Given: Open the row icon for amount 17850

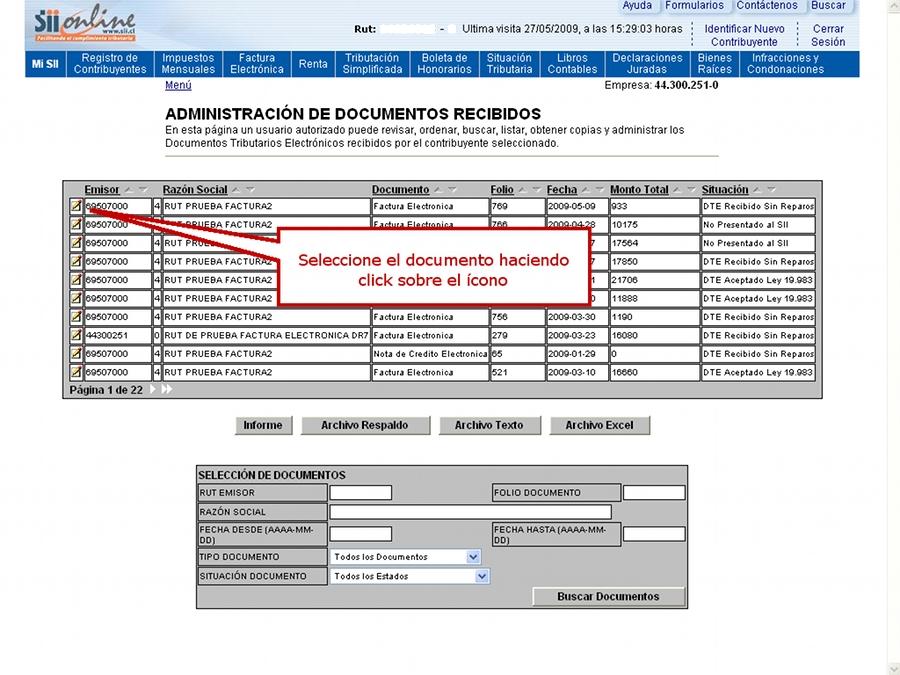Looking at the screenshot, I should click(76, 261).
